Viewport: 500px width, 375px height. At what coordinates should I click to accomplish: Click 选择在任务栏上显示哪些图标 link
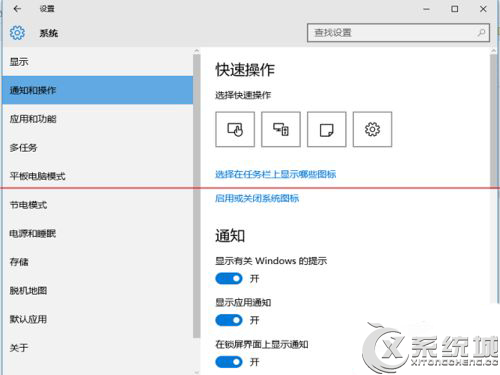pyautogui.click(x=275, y=174)
